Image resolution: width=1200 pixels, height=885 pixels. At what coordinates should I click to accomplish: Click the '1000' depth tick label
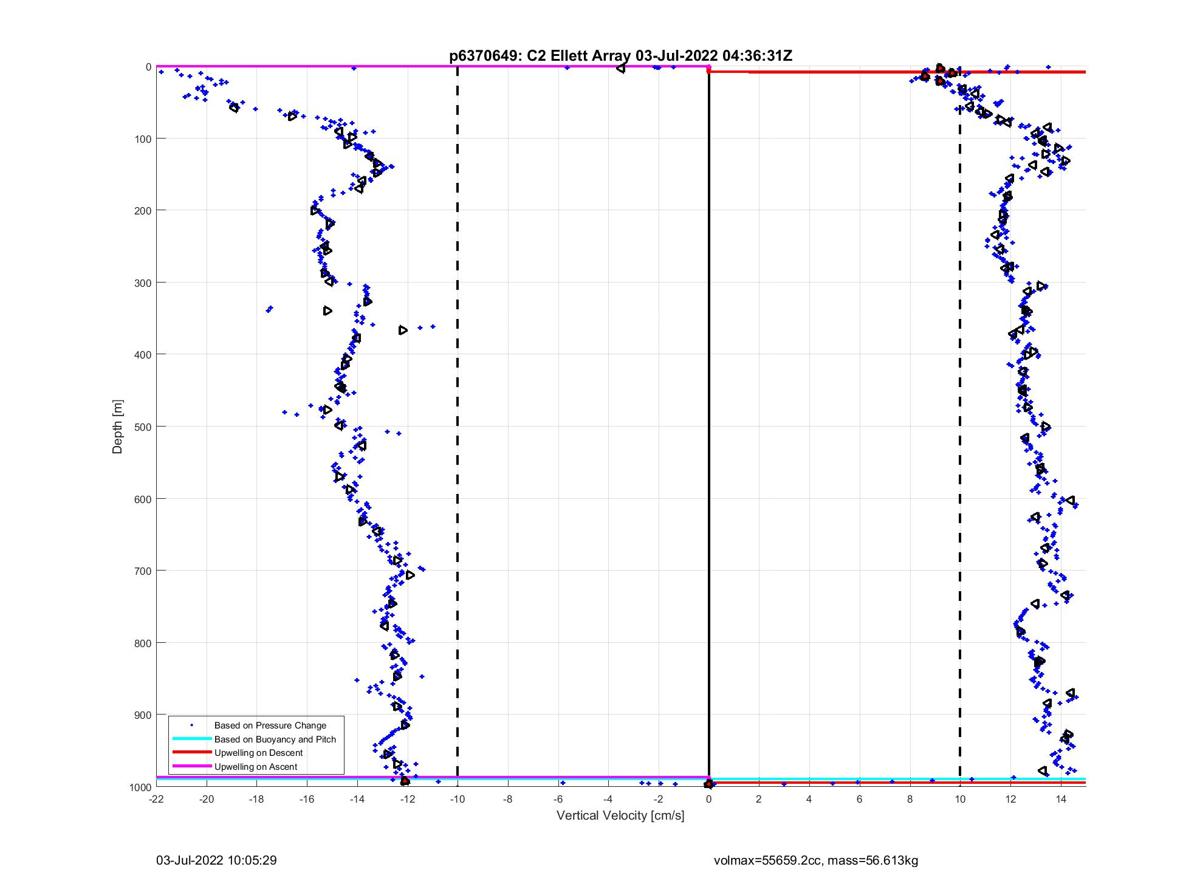pyautogui.click(x=139, y=787)
